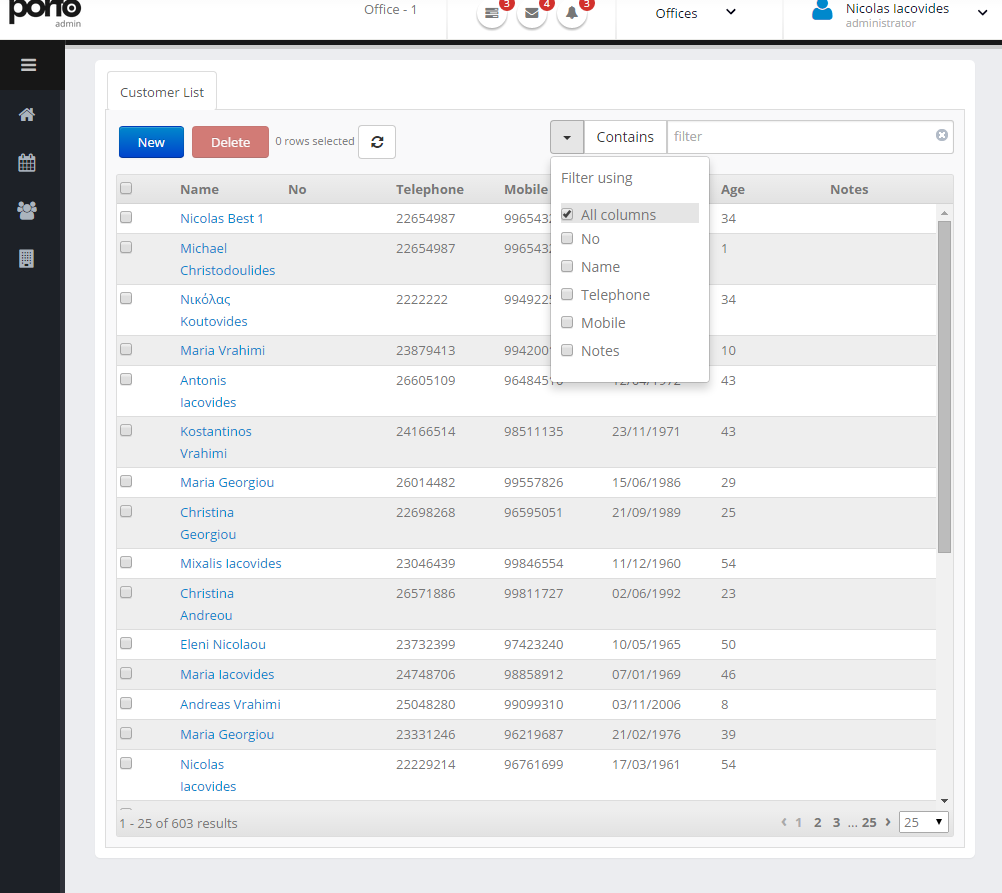1002x893 pixels.
Task: Click mobile number 98511135 cell
Action: point(534,431)
